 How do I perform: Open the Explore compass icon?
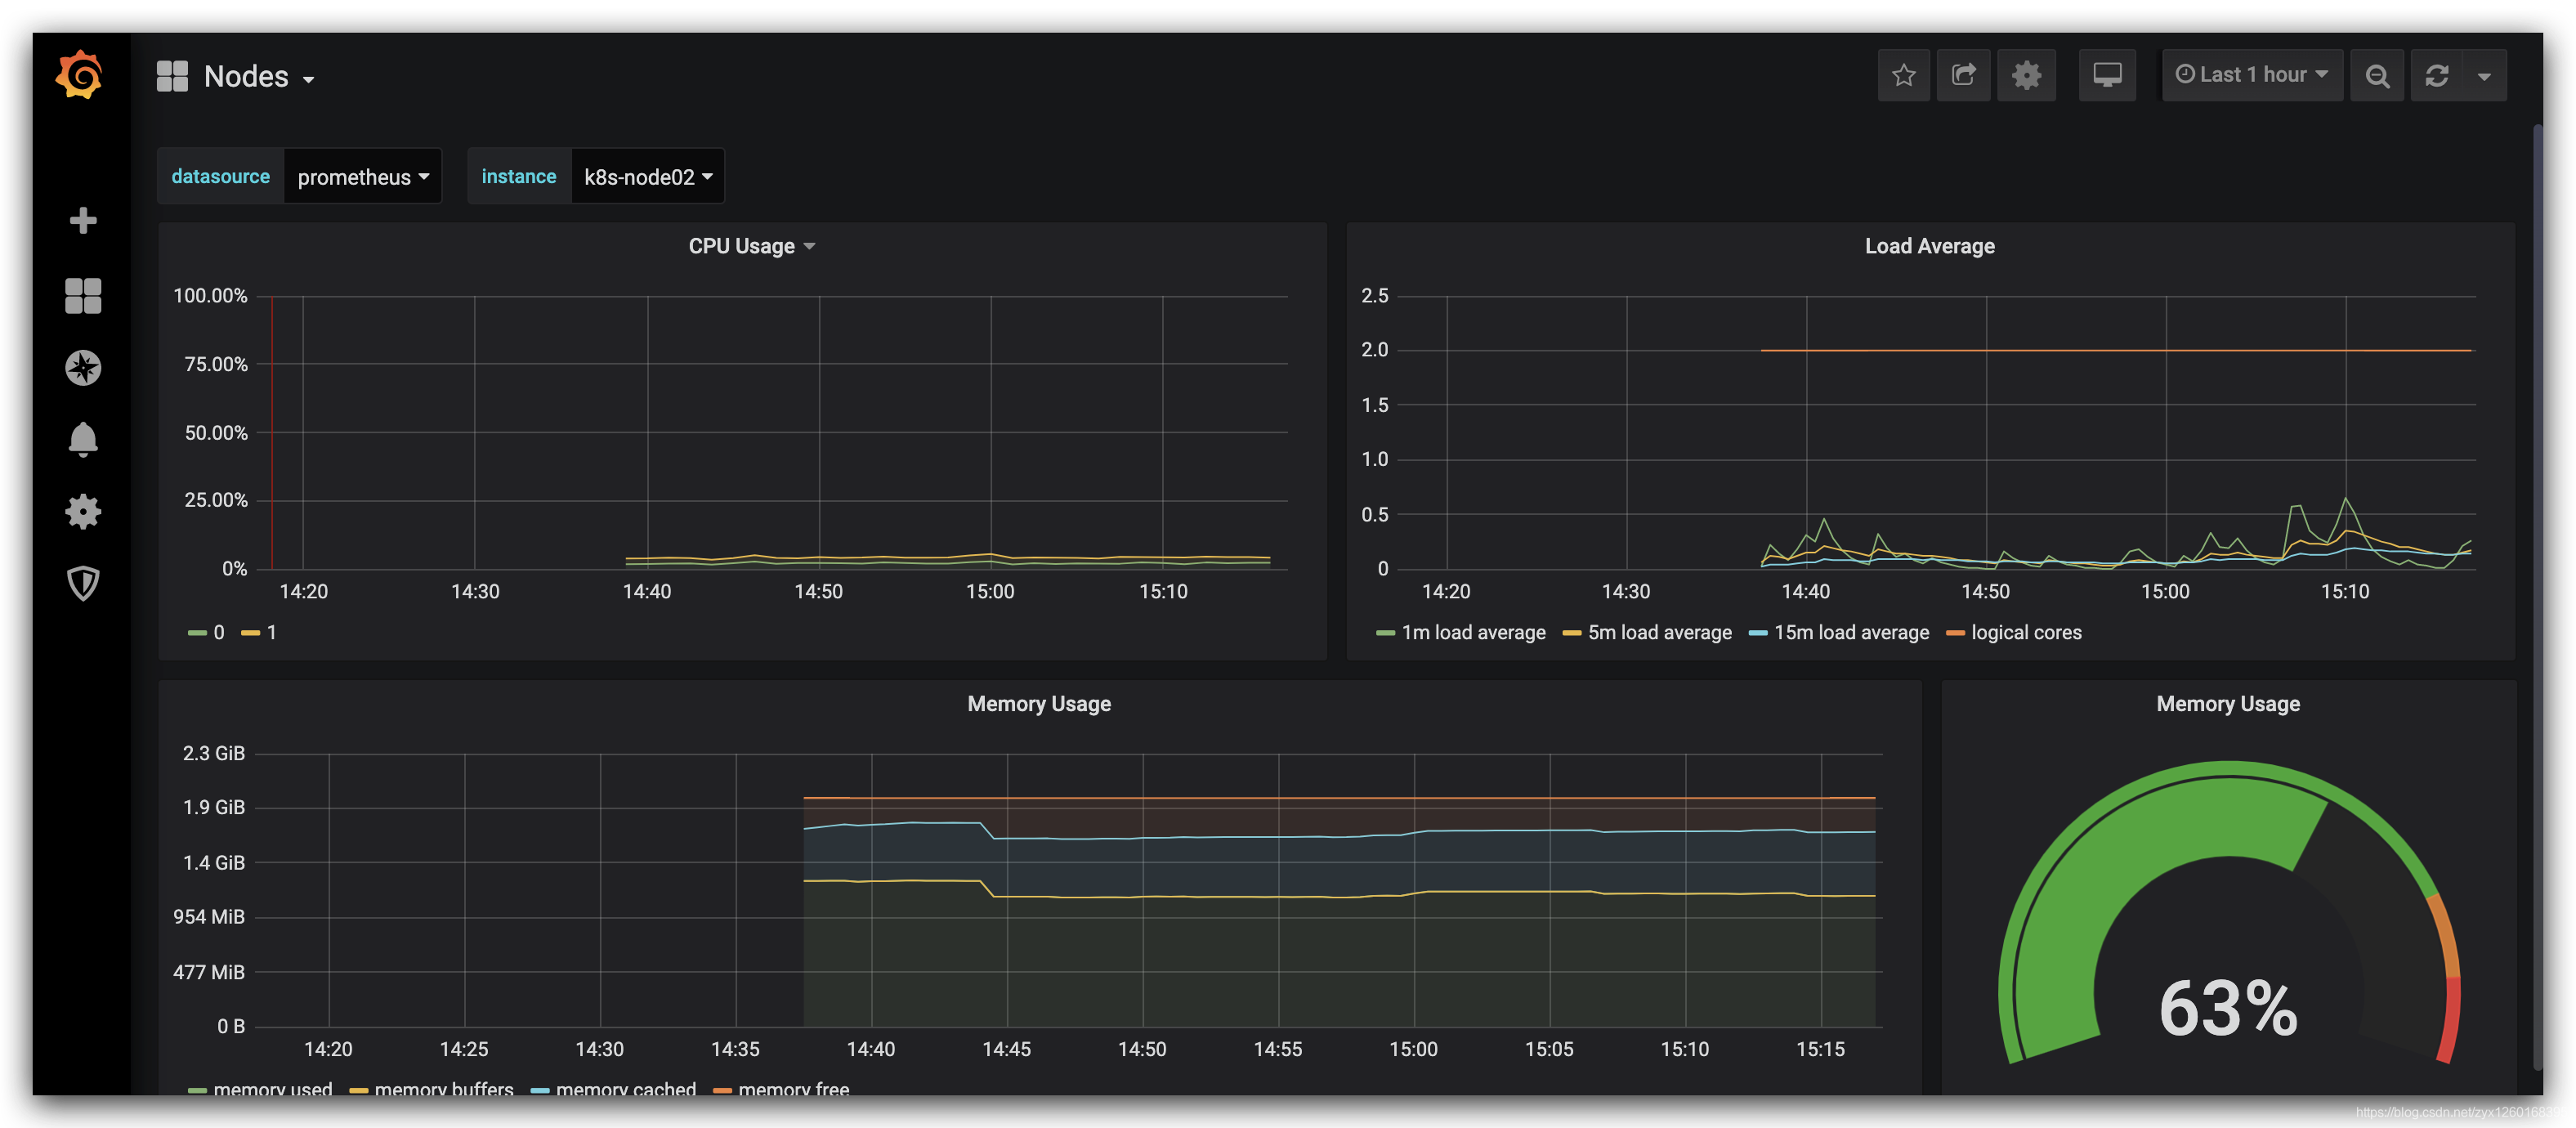point(83,368)
